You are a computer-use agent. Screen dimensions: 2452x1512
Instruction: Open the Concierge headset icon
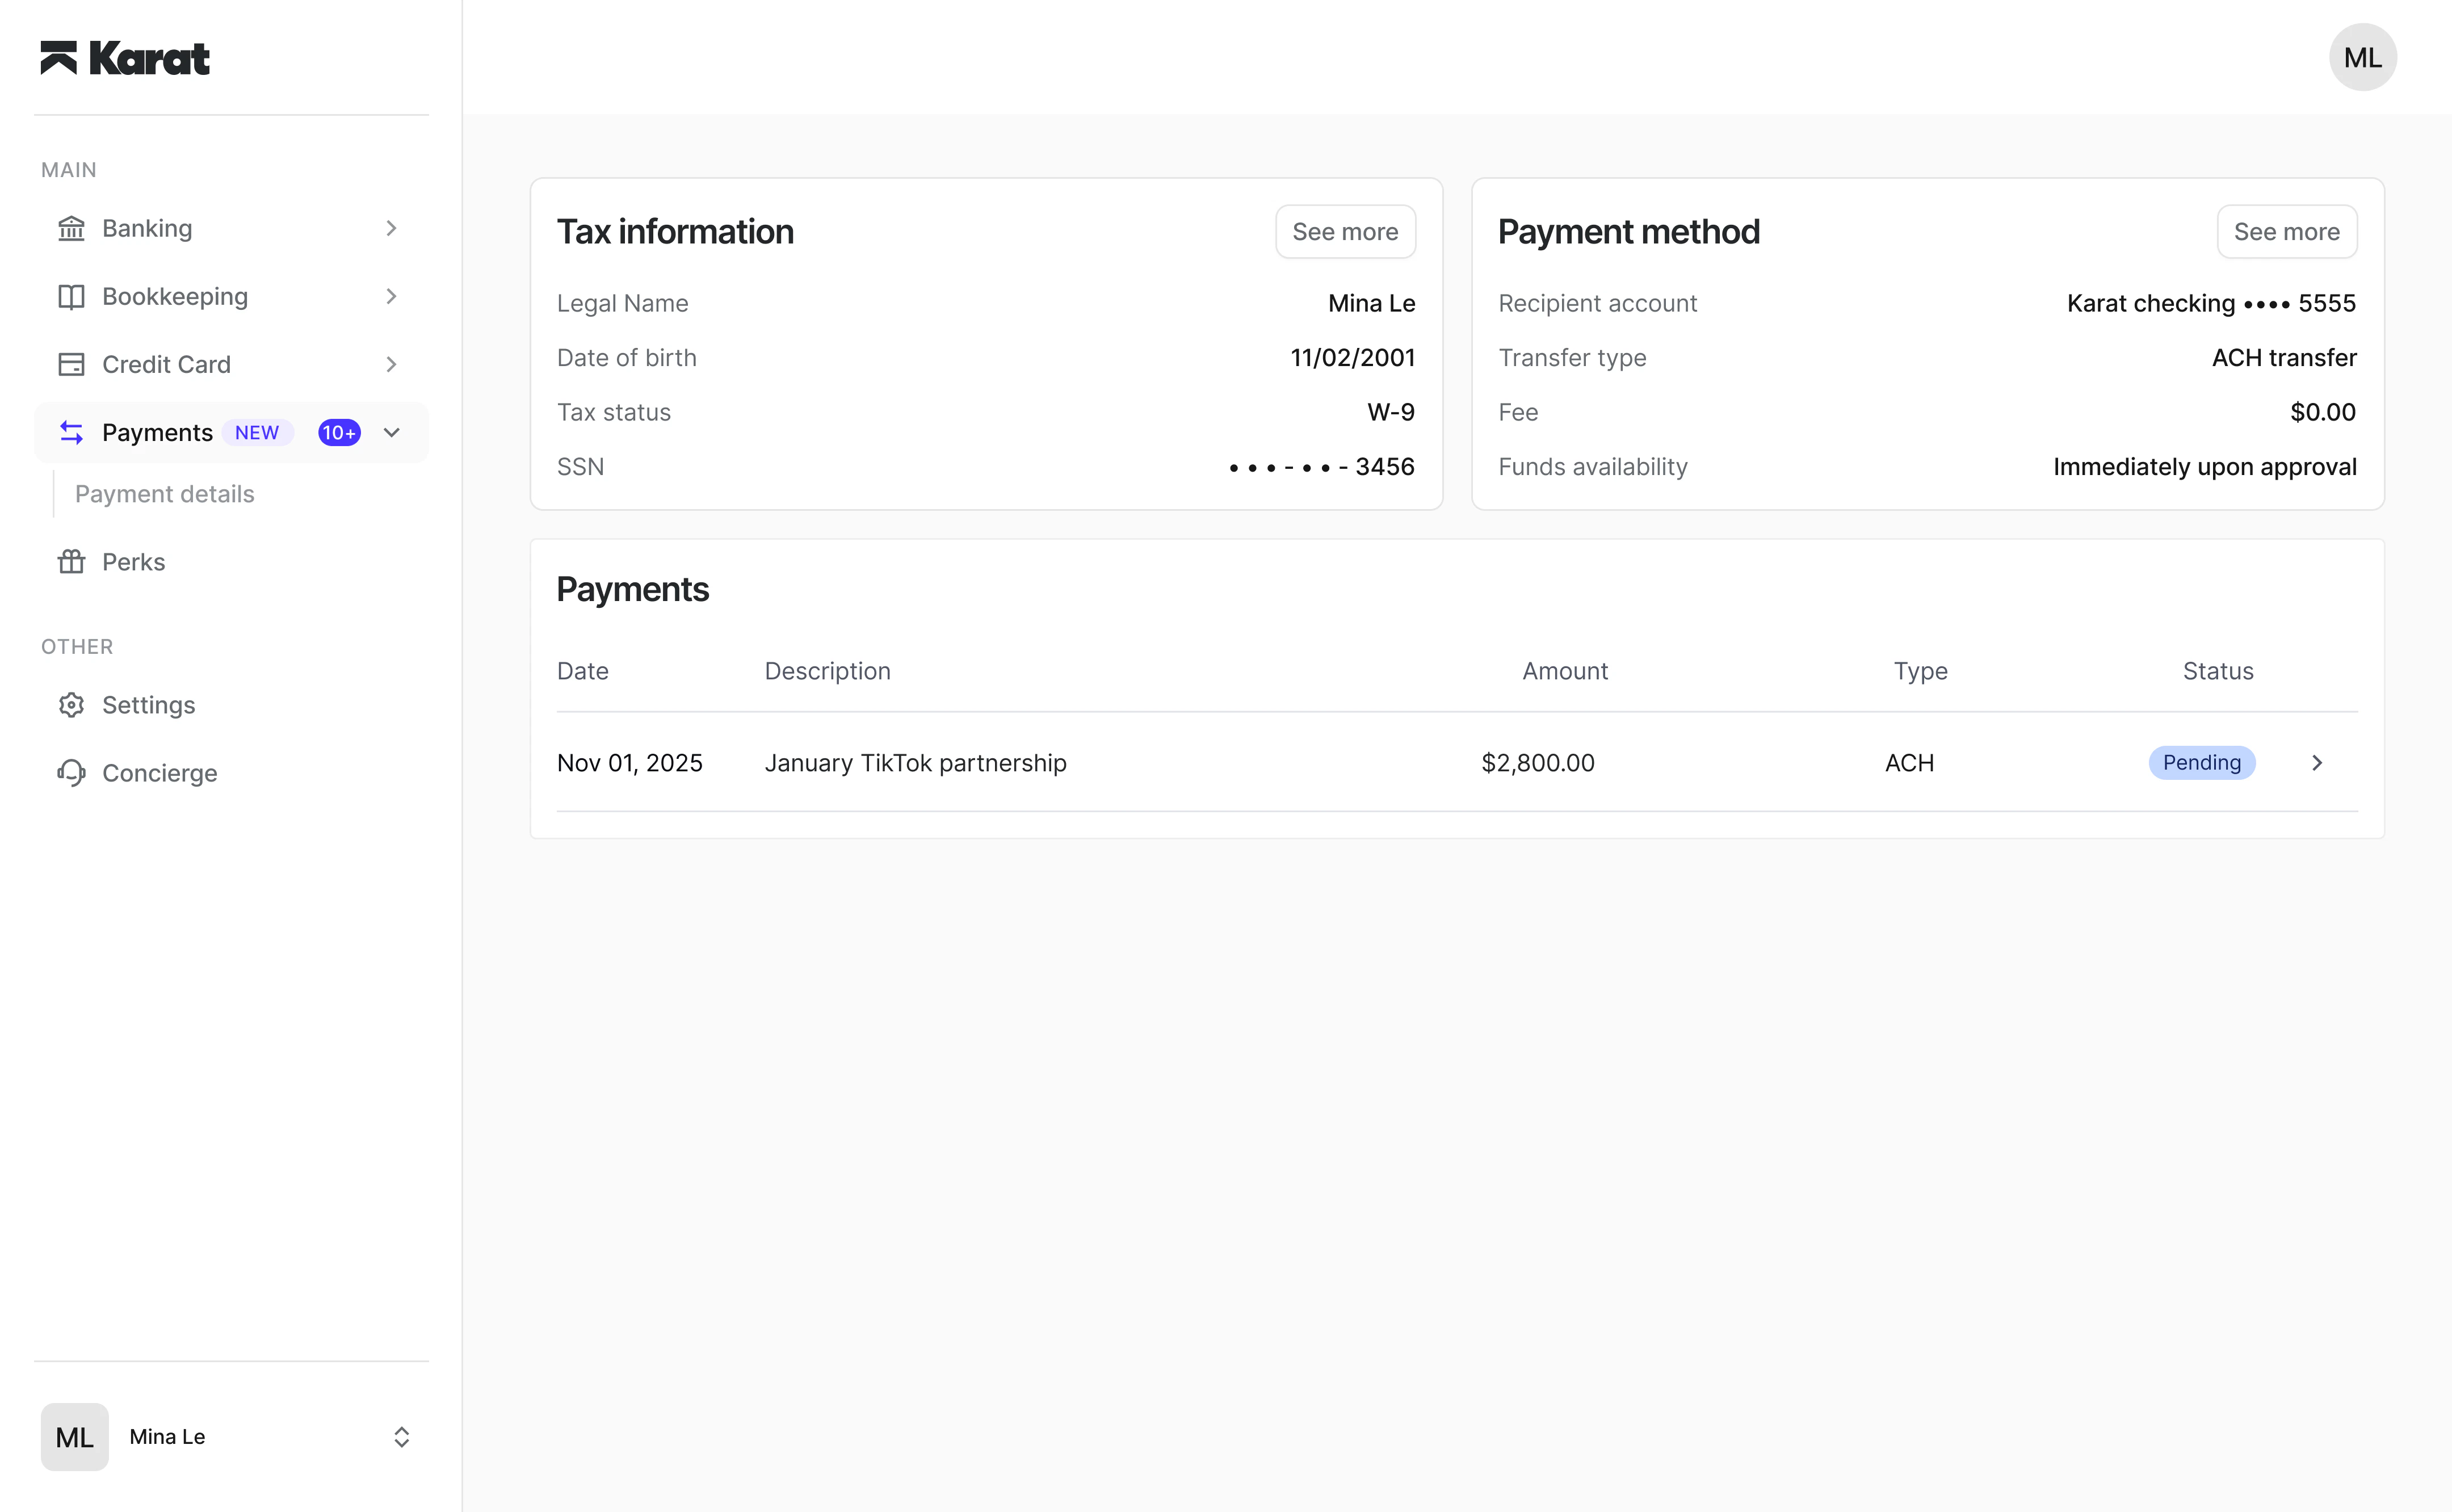coord(71,772)
